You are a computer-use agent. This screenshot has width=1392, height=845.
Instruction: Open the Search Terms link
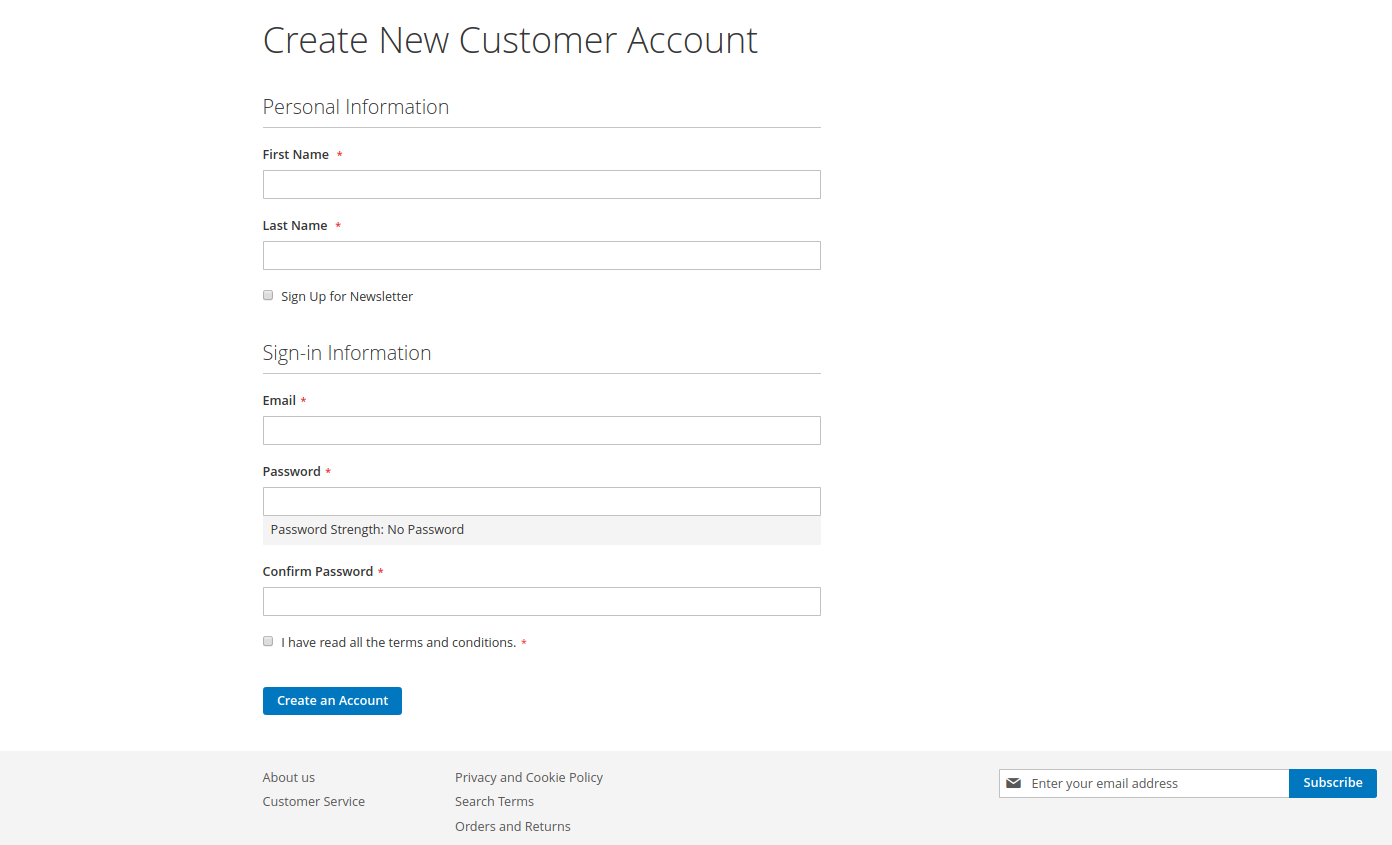coord(494,801)
